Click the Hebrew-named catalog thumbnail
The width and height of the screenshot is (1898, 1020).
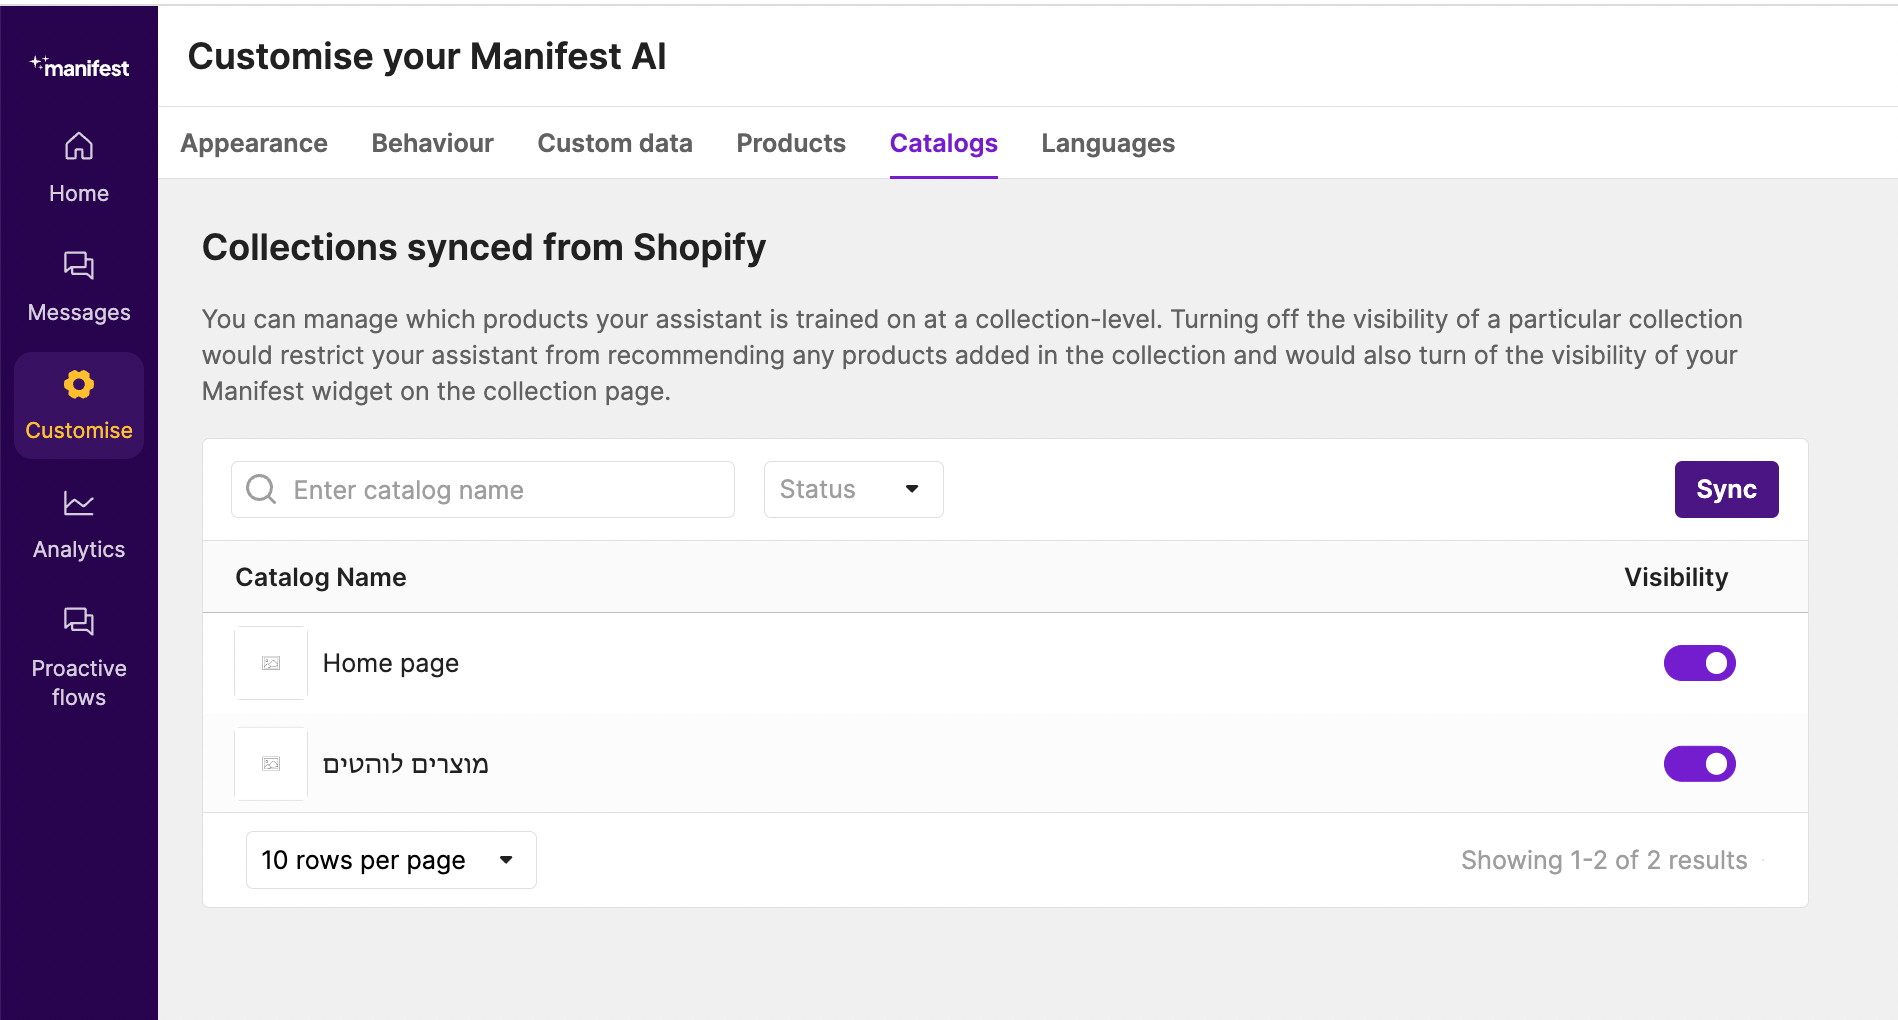point(271,764)
